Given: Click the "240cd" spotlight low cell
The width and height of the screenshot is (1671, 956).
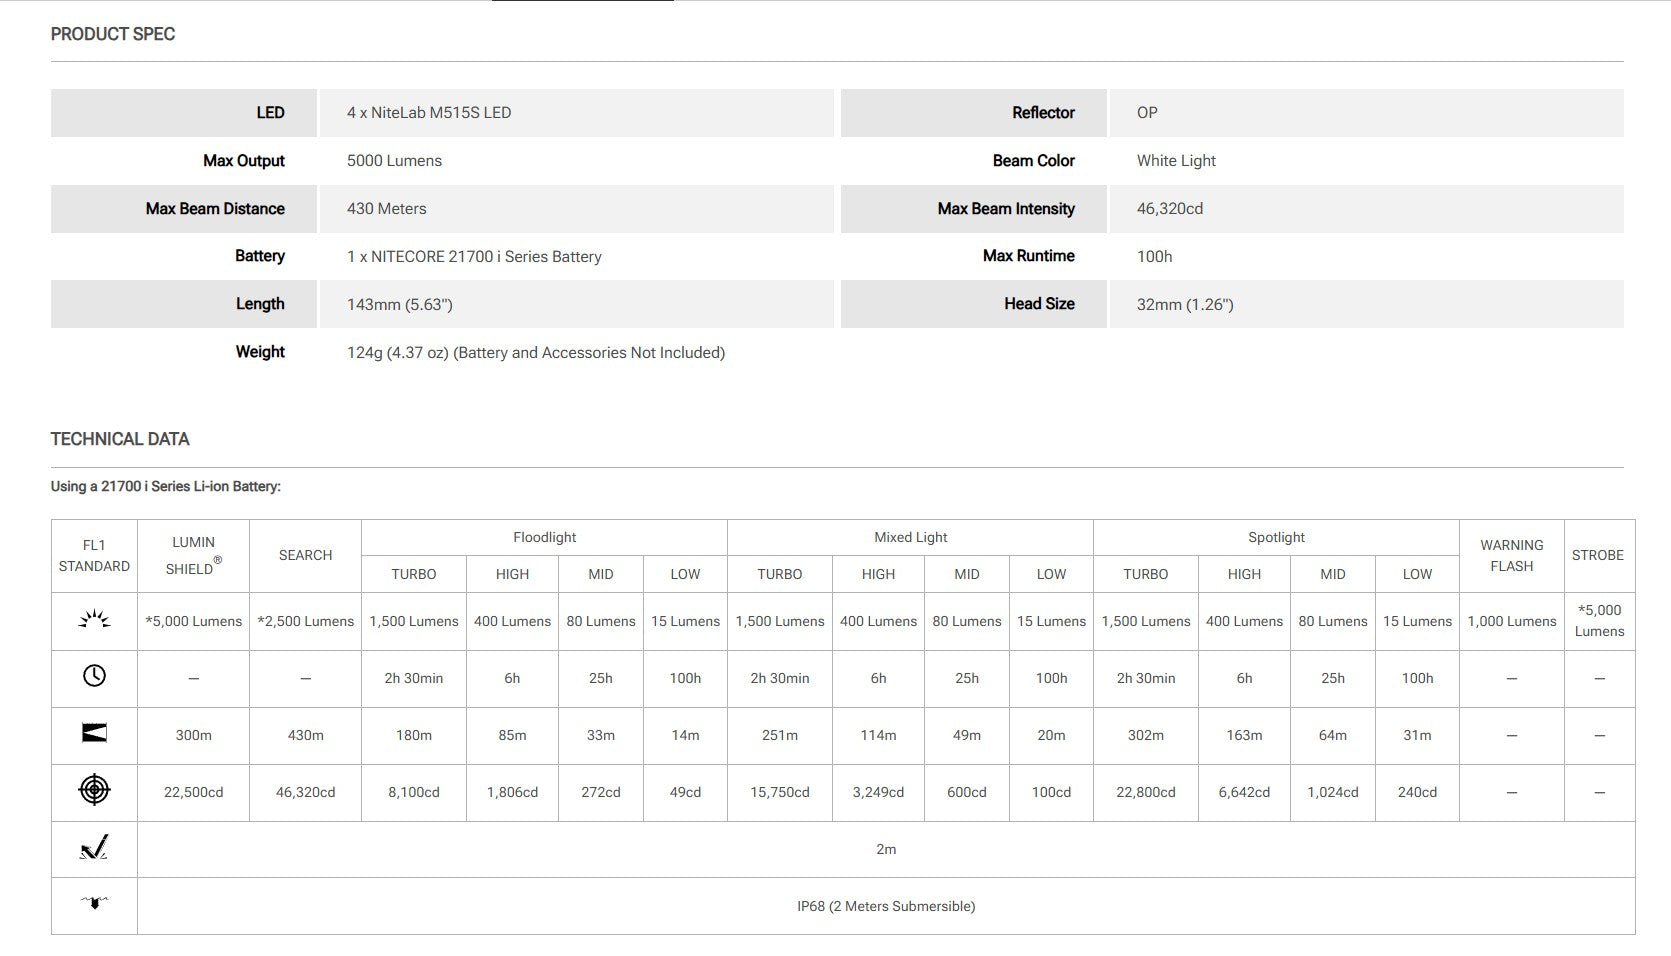Looking at the screenshot, I should 1417,792.
